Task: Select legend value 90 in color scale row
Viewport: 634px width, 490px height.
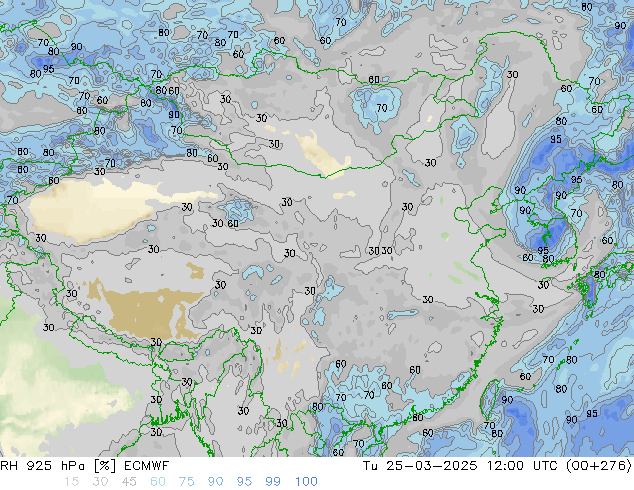Action: pyautogui.click(x=215, y=482)
